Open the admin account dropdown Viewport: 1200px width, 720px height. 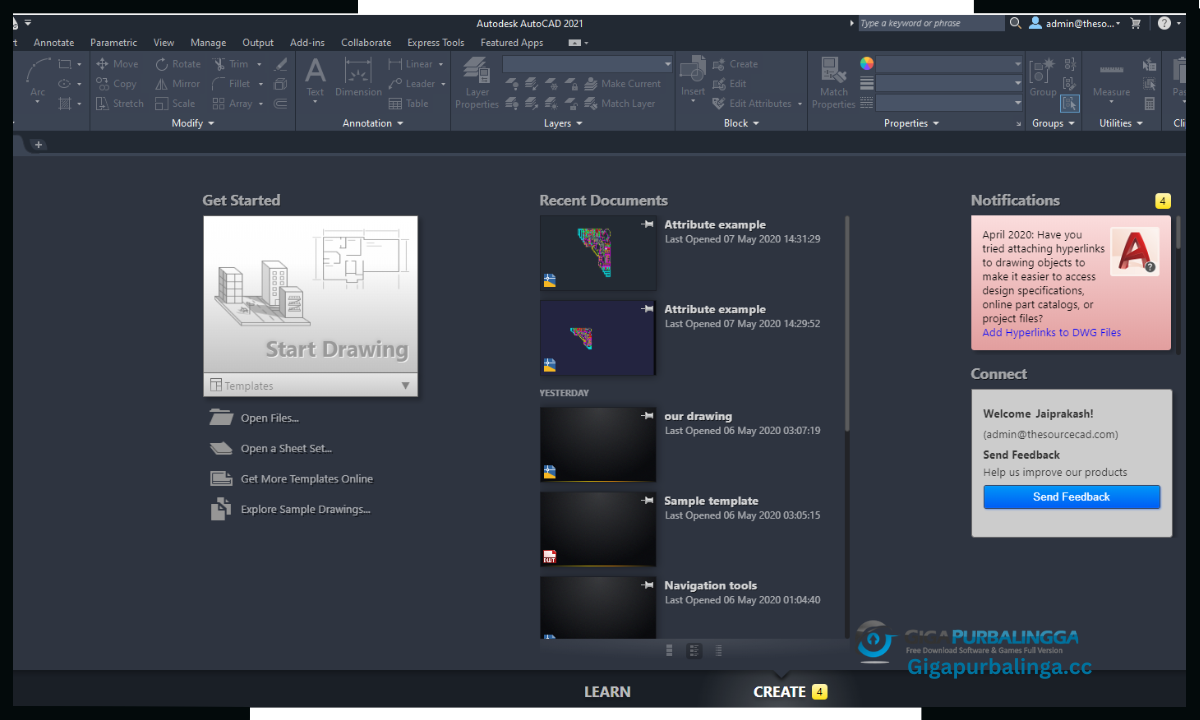pyautogui.click(x=1076, y=23)
